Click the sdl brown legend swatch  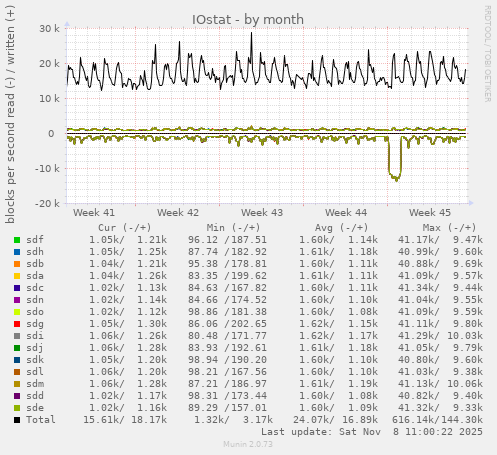click(17, 372)
